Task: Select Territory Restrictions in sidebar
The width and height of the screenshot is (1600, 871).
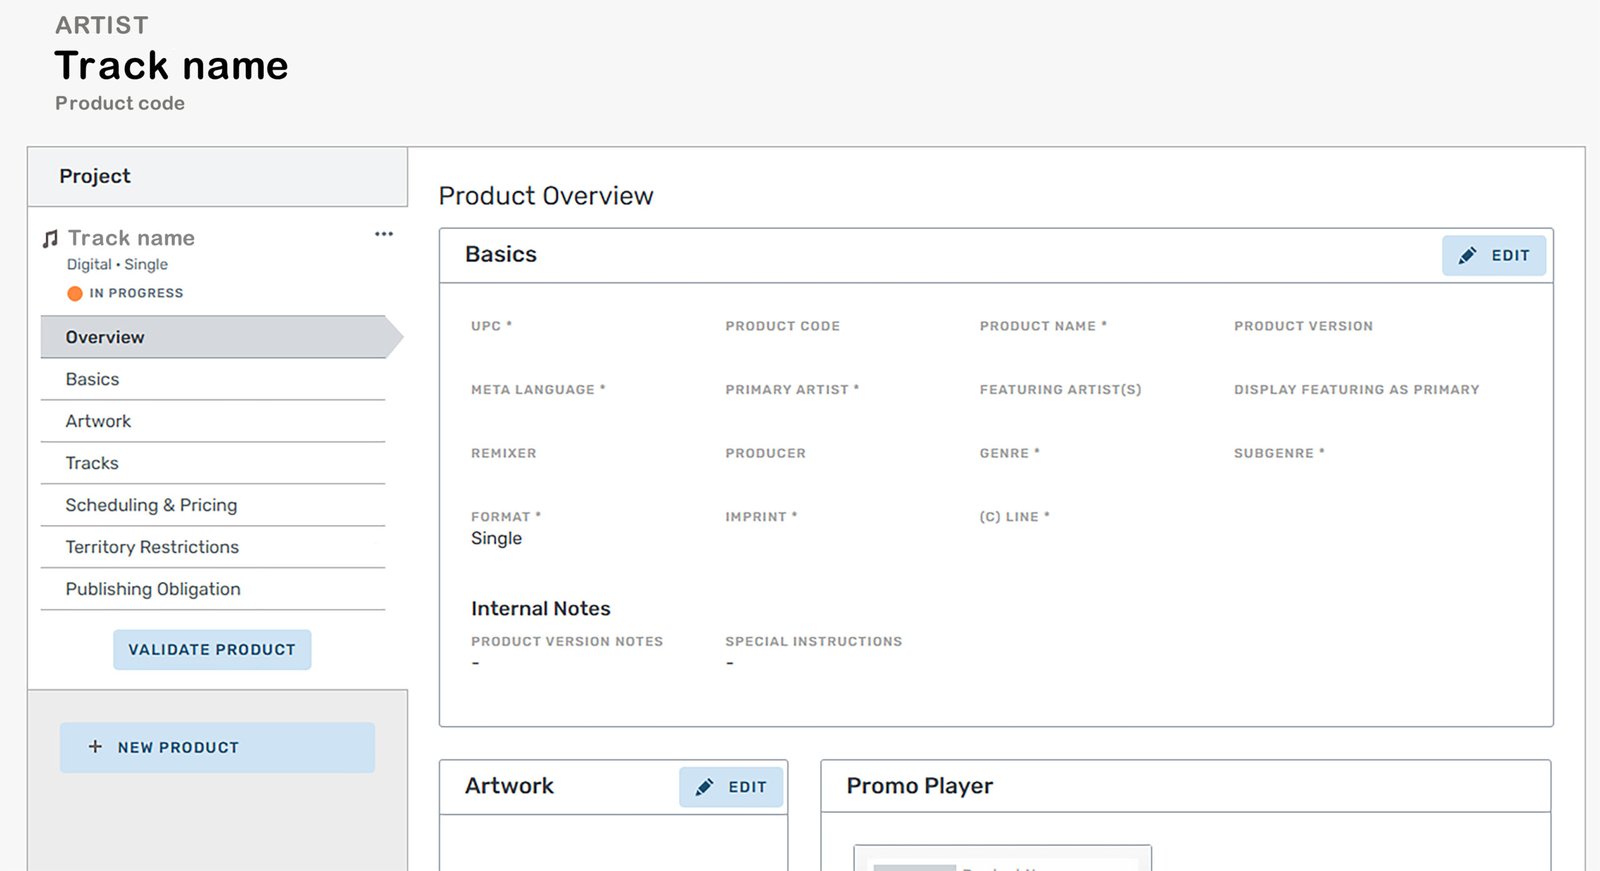Action: 152,548
